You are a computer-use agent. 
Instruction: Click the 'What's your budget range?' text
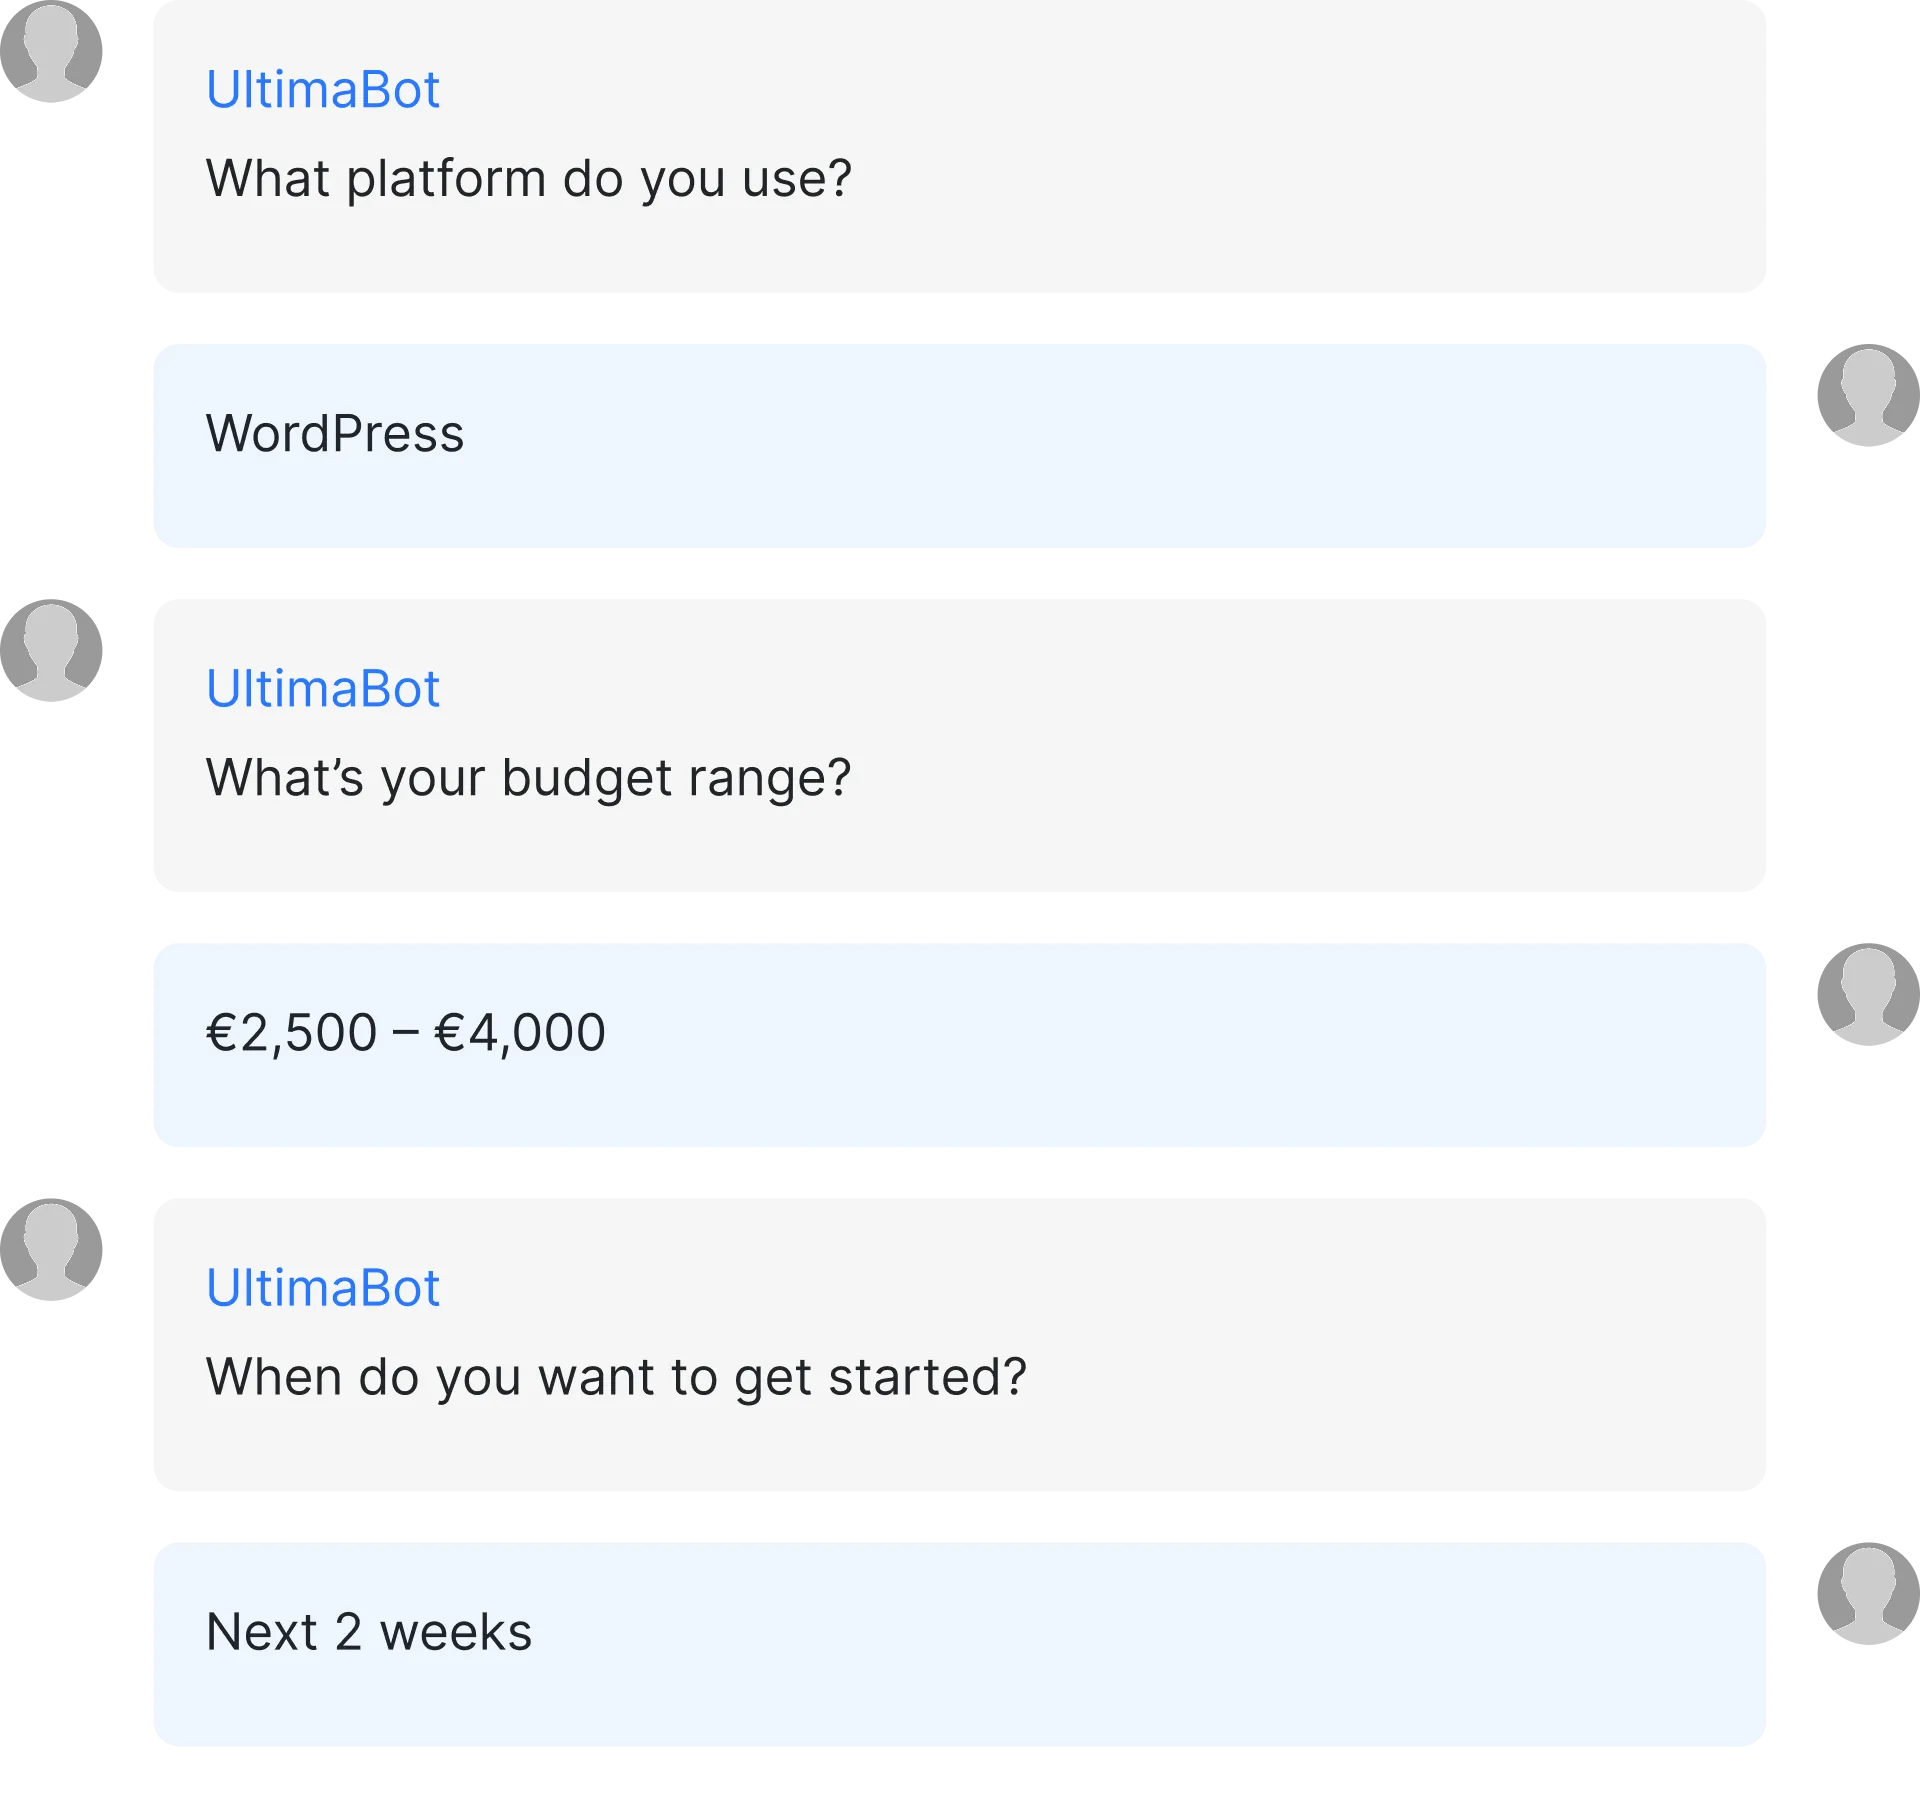528,778
